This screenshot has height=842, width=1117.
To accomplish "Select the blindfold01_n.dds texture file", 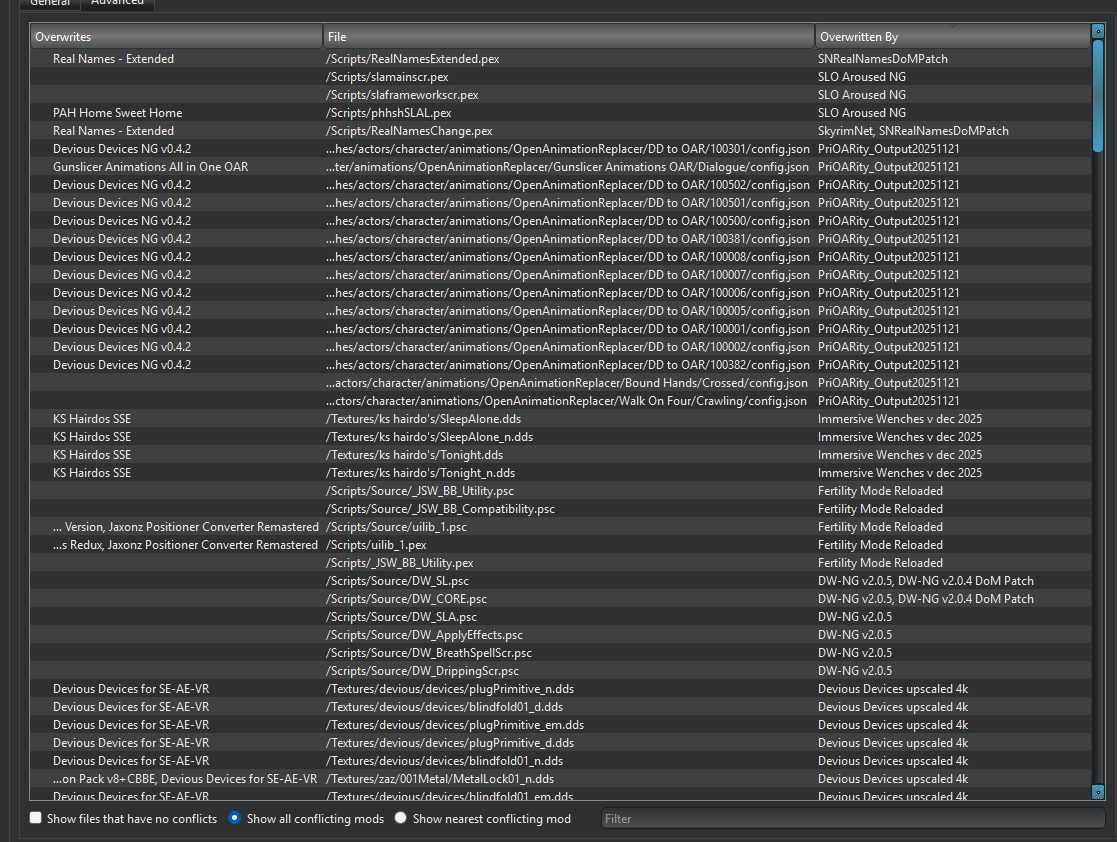I will point(445,761).
